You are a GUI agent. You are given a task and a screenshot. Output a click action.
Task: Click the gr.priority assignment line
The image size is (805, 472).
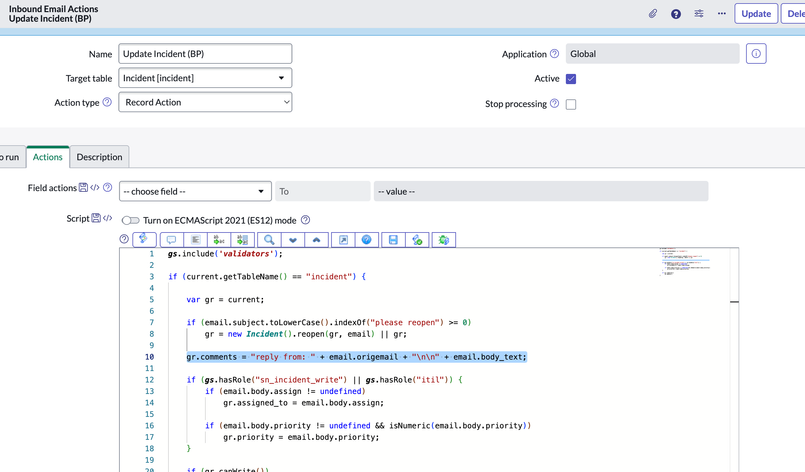pyautogui.click(x=301, y=437)
